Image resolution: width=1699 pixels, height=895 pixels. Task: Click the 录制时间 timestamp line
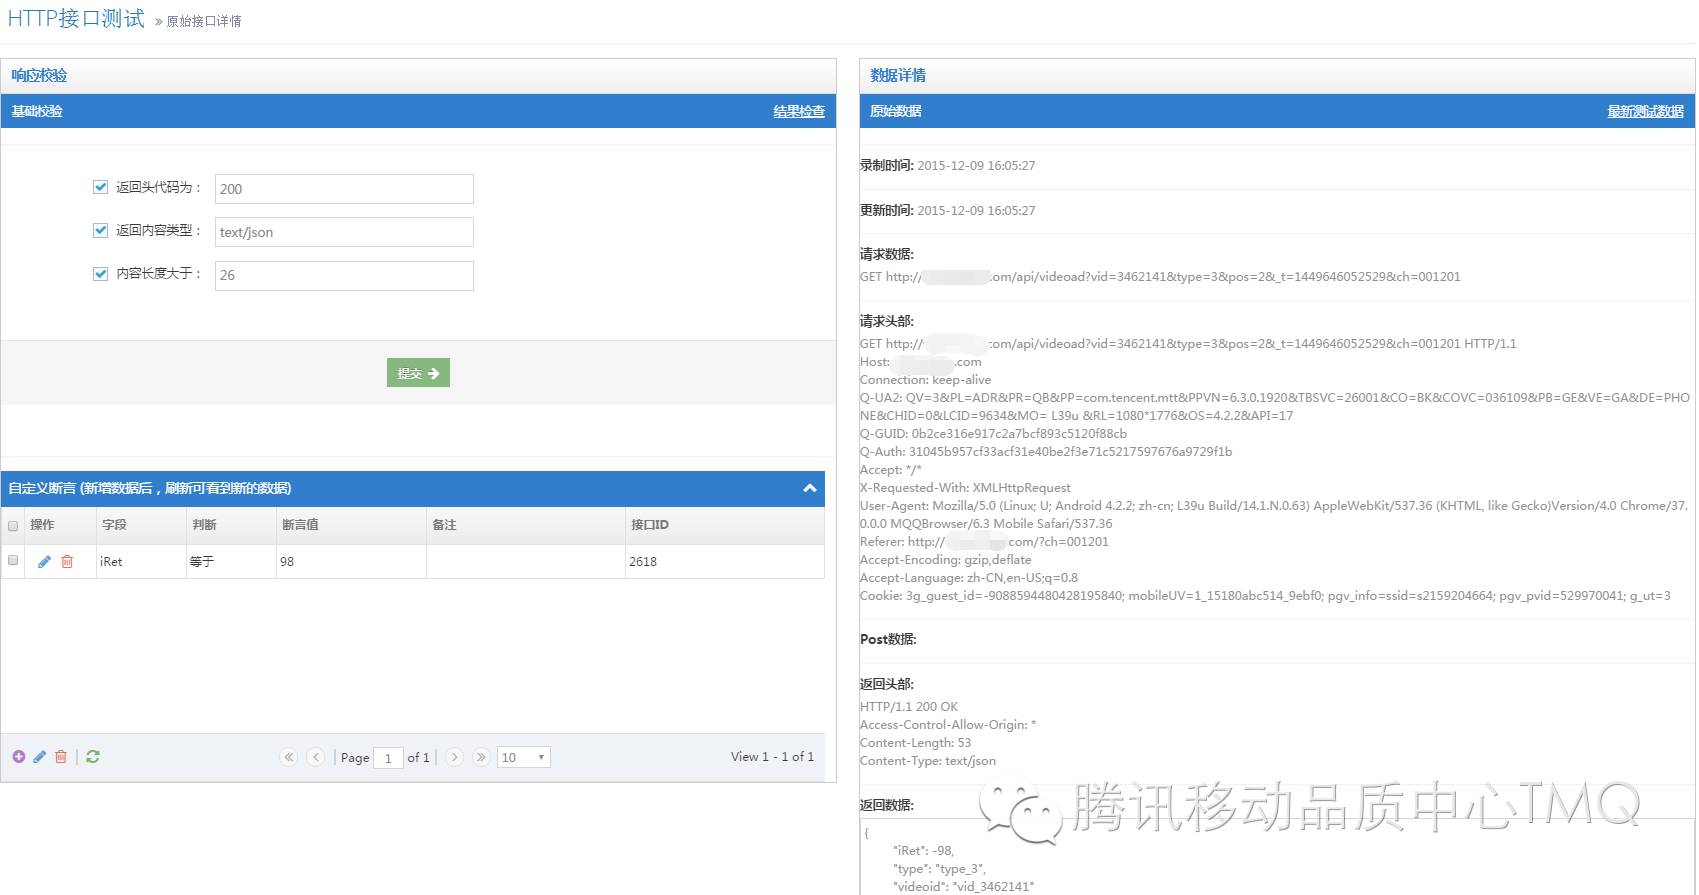tap(948, 166)
